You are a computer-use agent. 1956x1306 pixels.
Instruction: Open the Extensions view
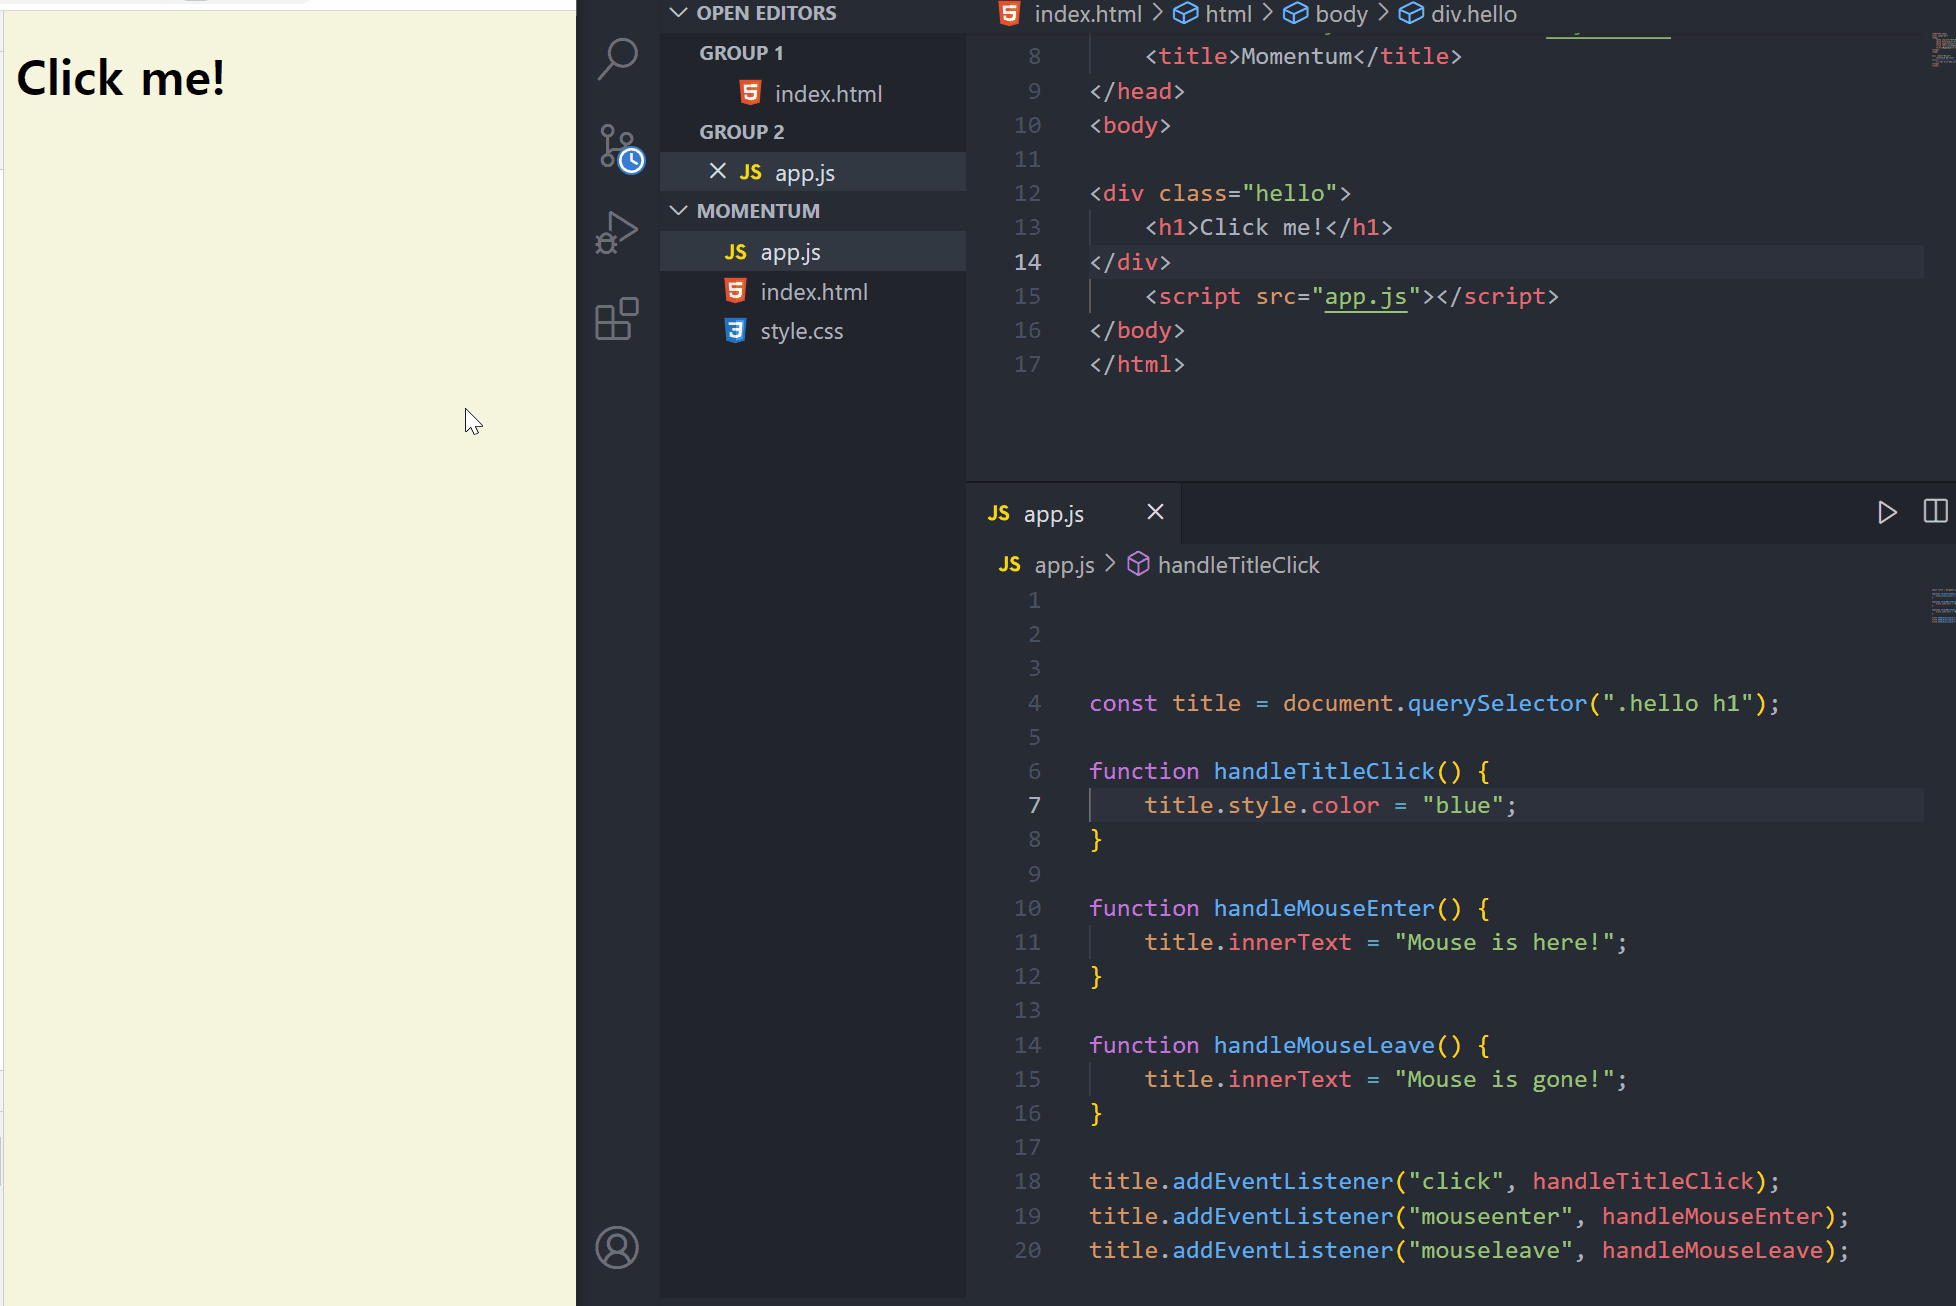click(617, 319)
